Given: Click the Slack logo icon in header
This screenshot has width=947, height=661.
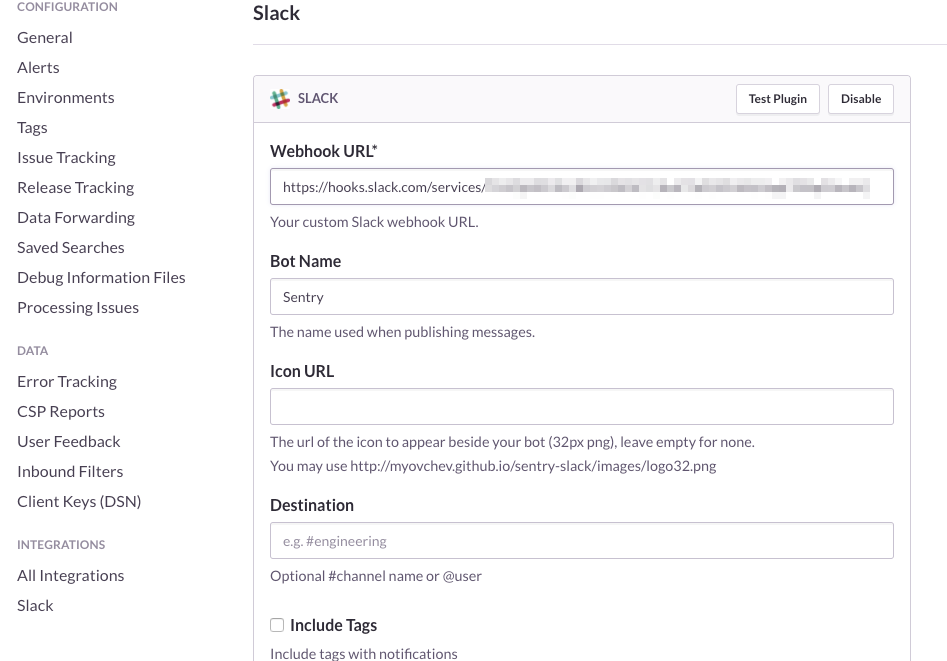Looking at the screenshot, I should 280,99.
